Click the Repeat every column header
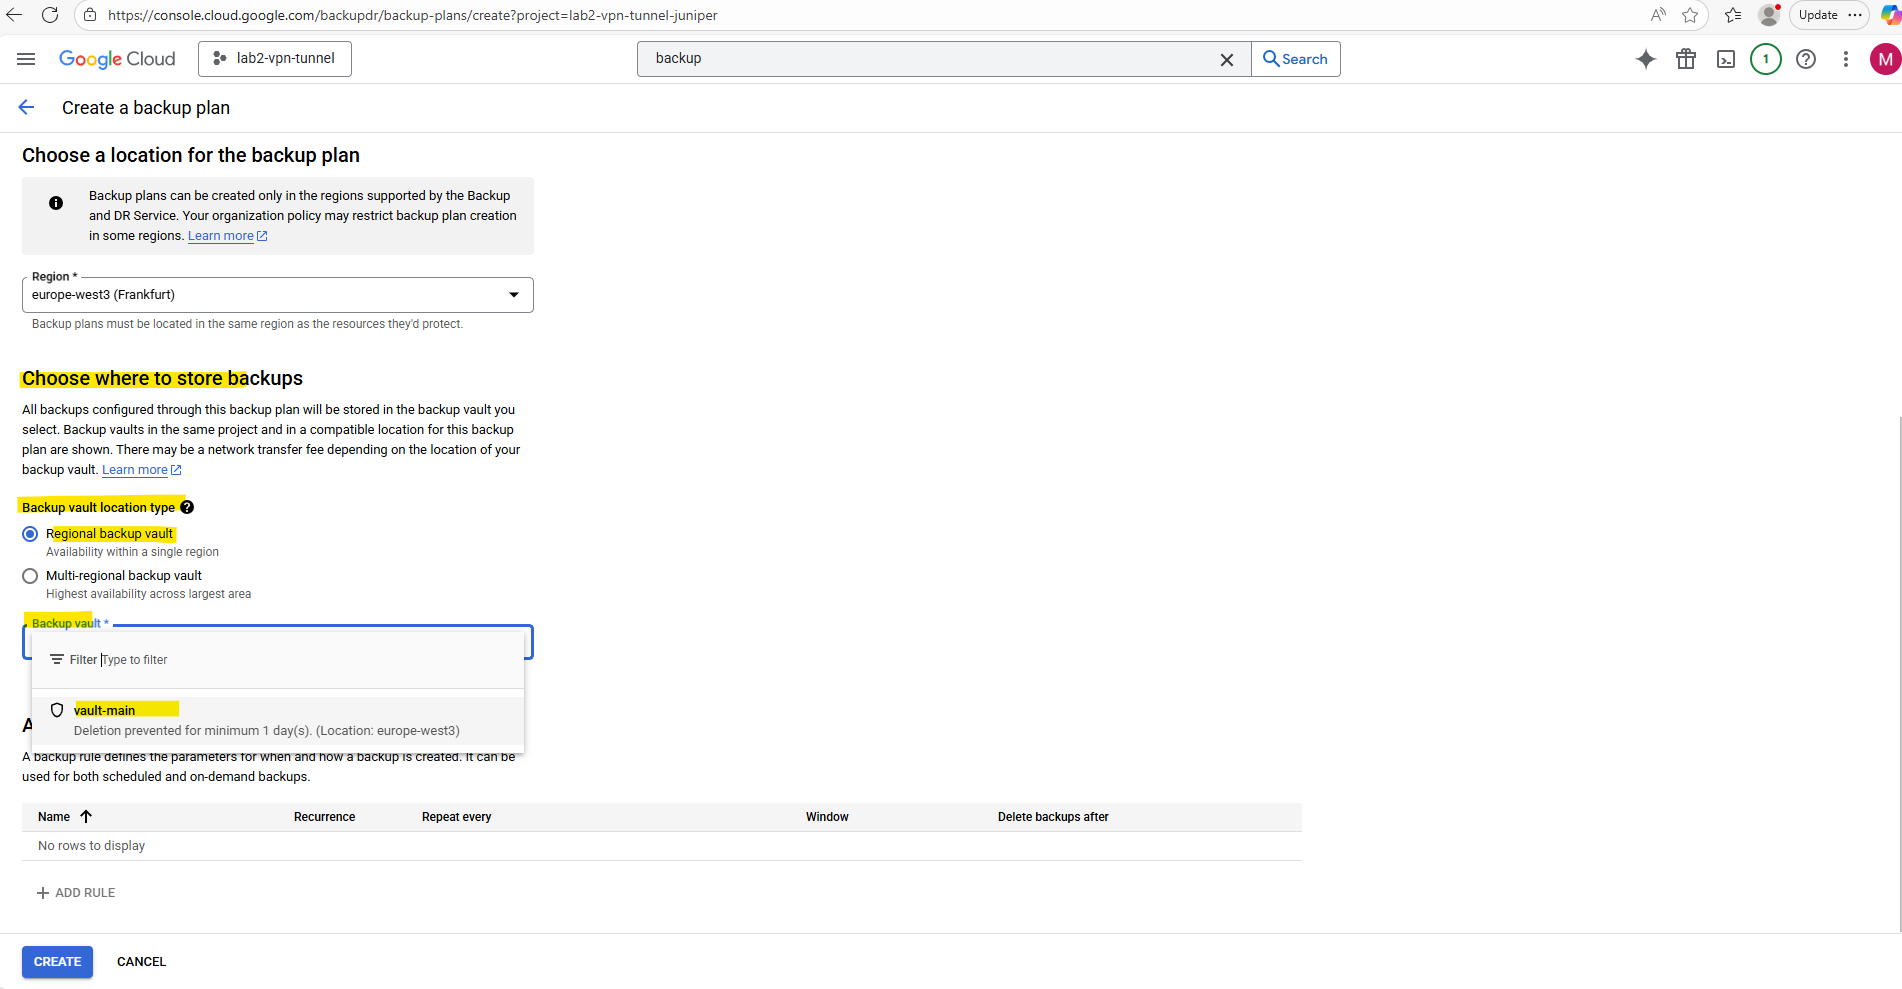Viewport: 1902px width, 989px height. coord(456,817)
